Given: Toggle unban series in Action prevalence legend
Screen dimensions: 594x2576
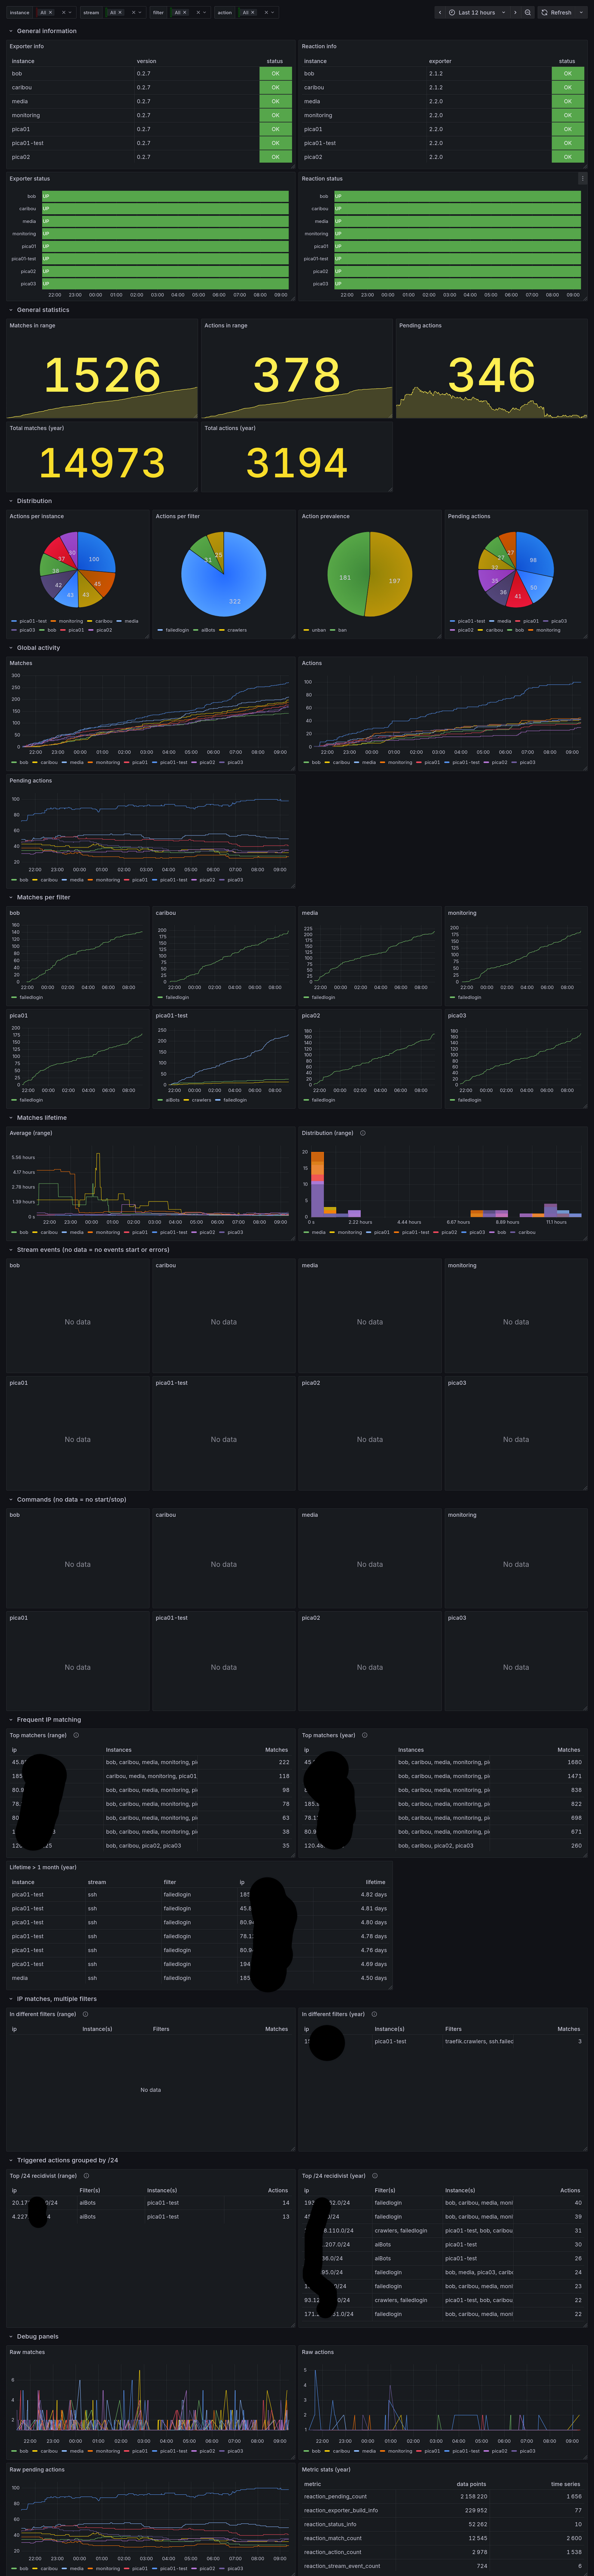Looking at the screenshot, I should tap(318, 630).
